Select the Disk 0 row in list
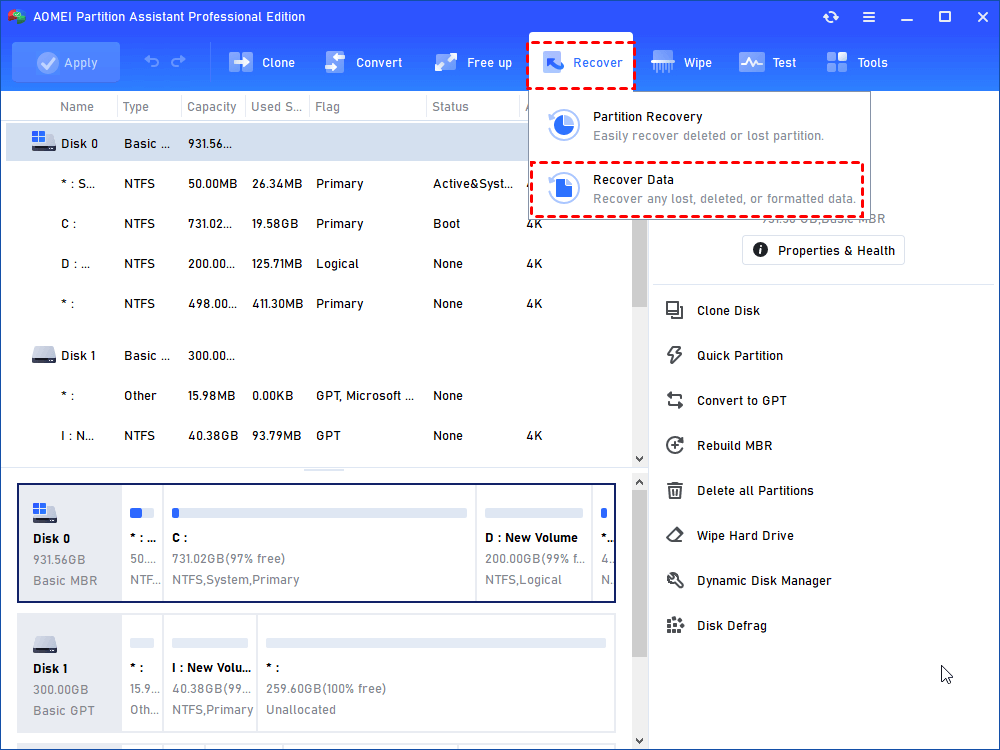Screen dimensions: 1000x750 (267, 143)
